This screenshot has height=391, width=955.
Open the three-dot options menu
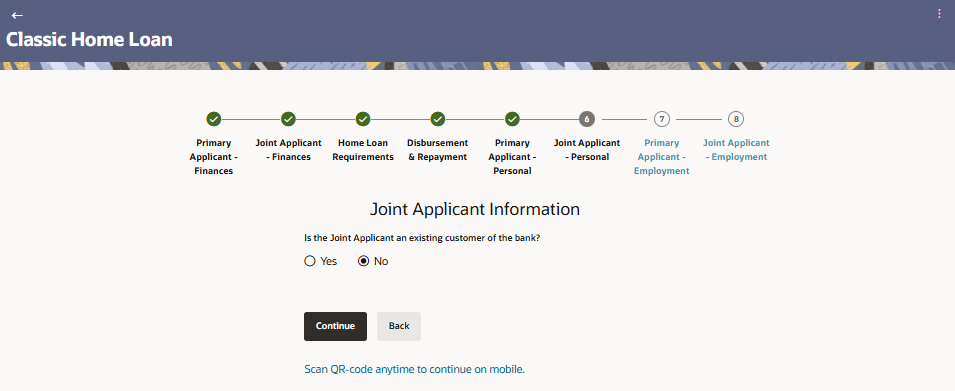[x=939, y=15]
